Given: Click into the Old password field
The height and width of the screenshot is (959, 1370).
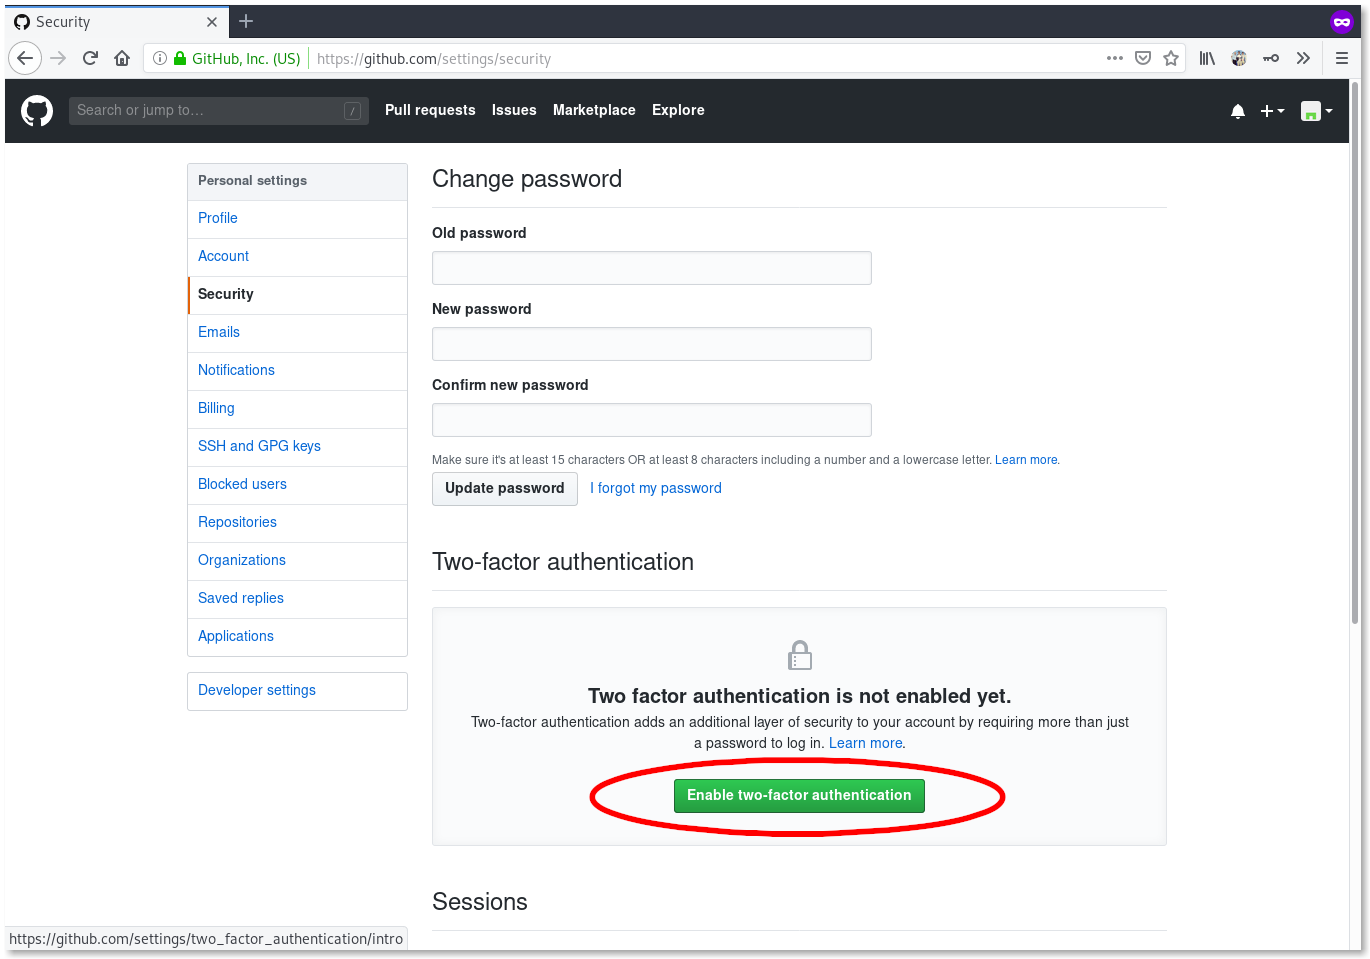Looking at the screenshot, I should (x=651, y=268).
